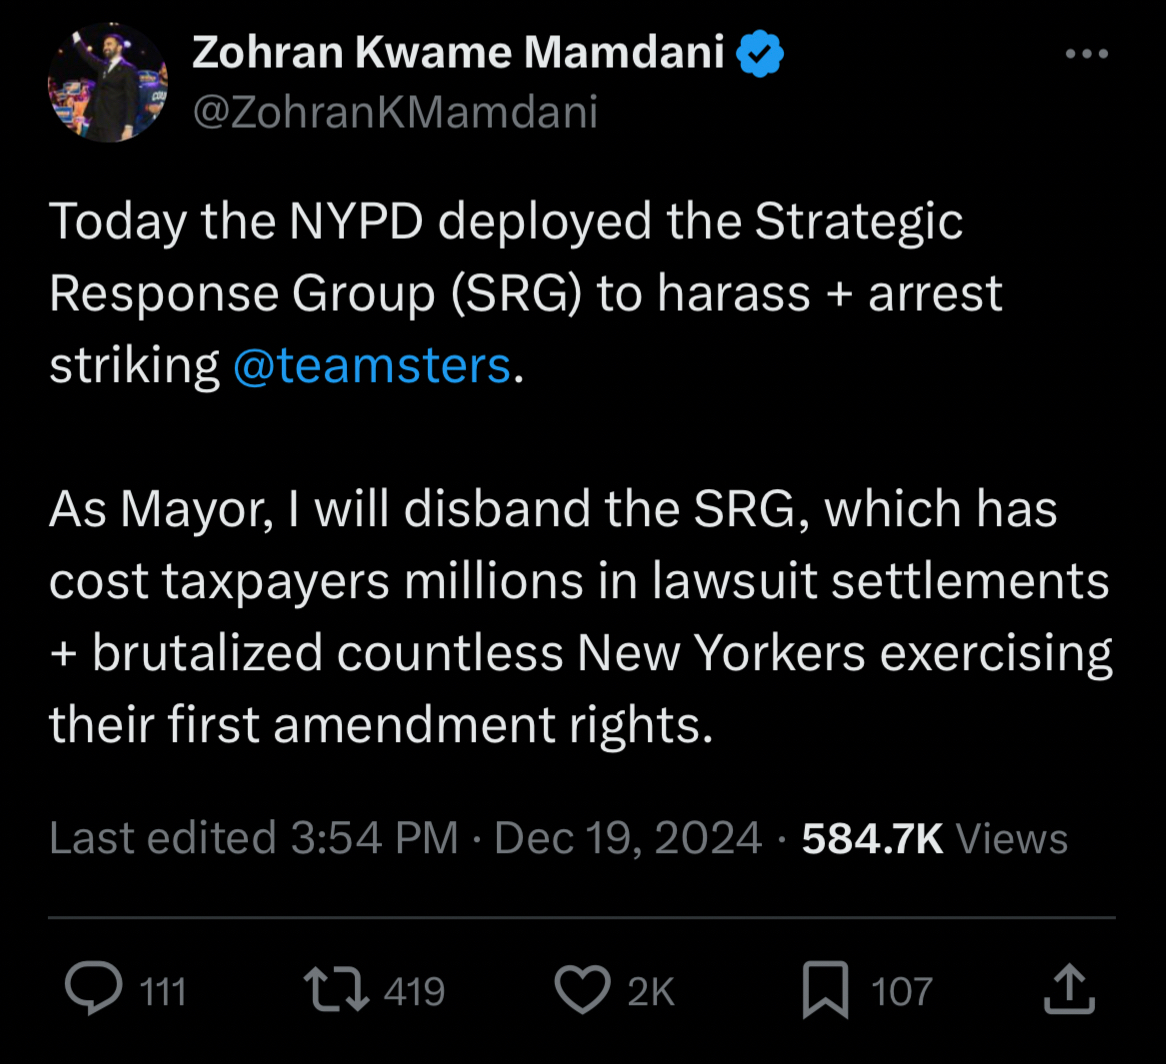
Task: Open Zohran Kwame Mamdani's profile picture
Action: pos(108,83)
